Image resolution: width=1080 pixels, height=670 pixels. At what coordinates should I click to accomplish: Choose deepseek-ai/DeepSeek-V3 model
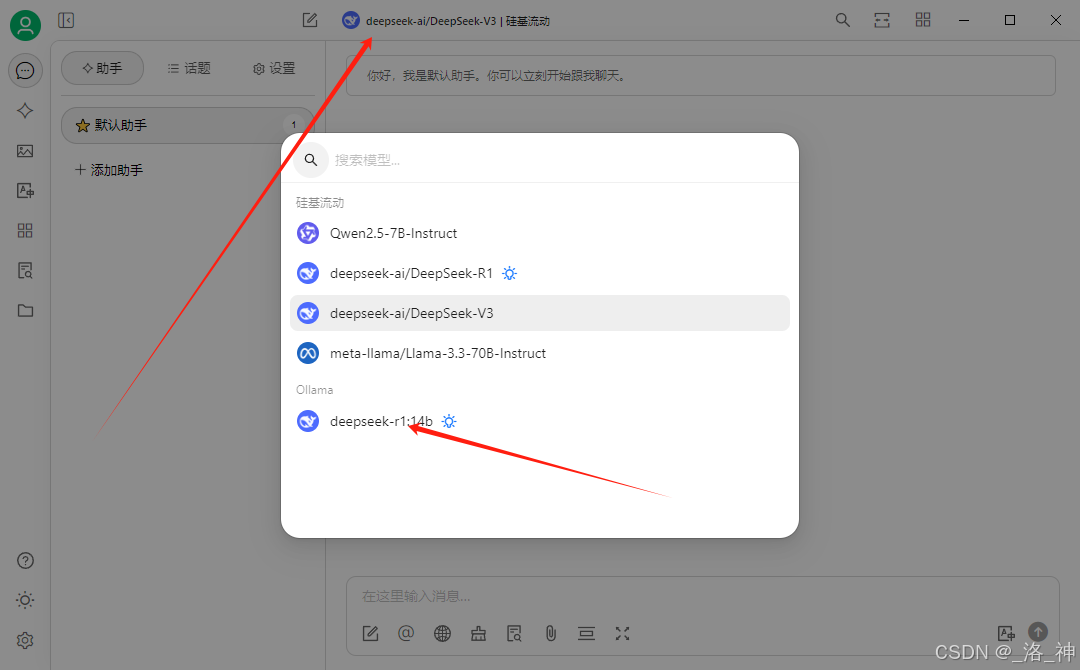tap(540, 313)
